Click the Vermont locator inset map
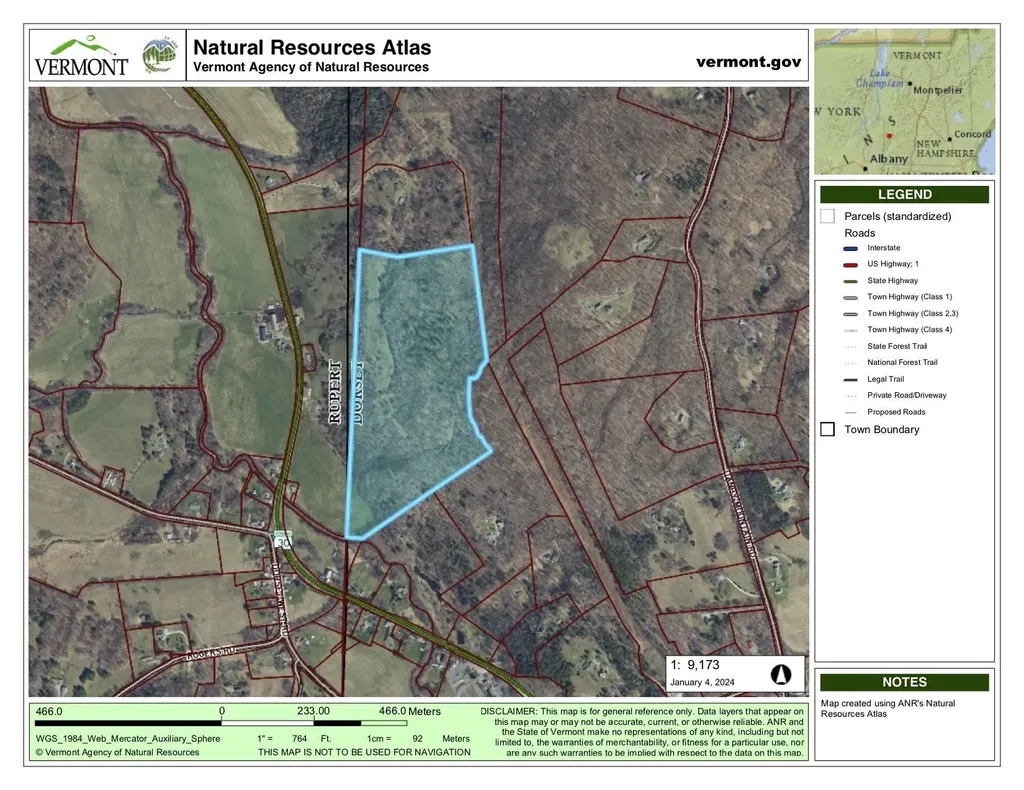 click(904, 101)
